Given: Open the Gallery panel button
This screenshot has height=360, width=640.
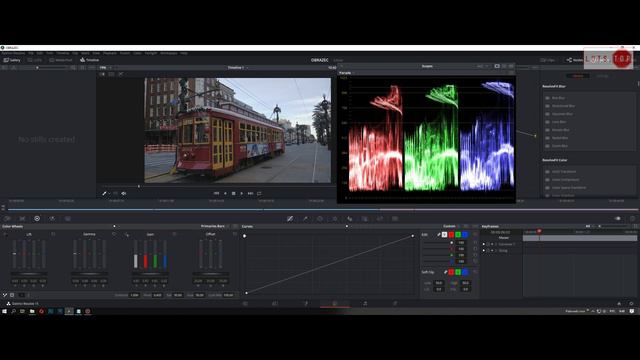Looking at the screenshot, I should (12, 60).
